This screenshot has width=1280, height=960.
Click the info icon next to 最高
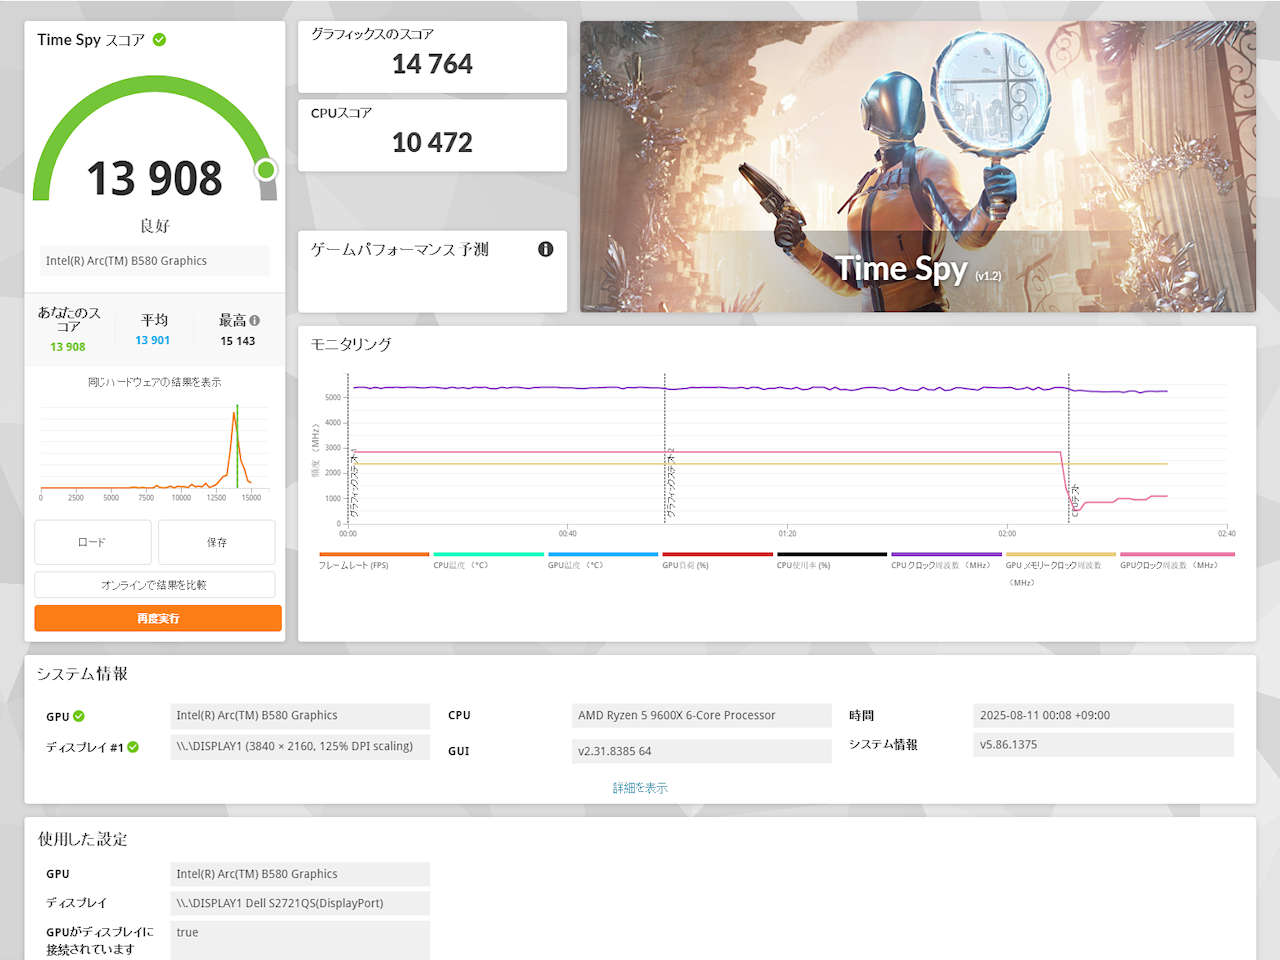(x=254, y=320)
